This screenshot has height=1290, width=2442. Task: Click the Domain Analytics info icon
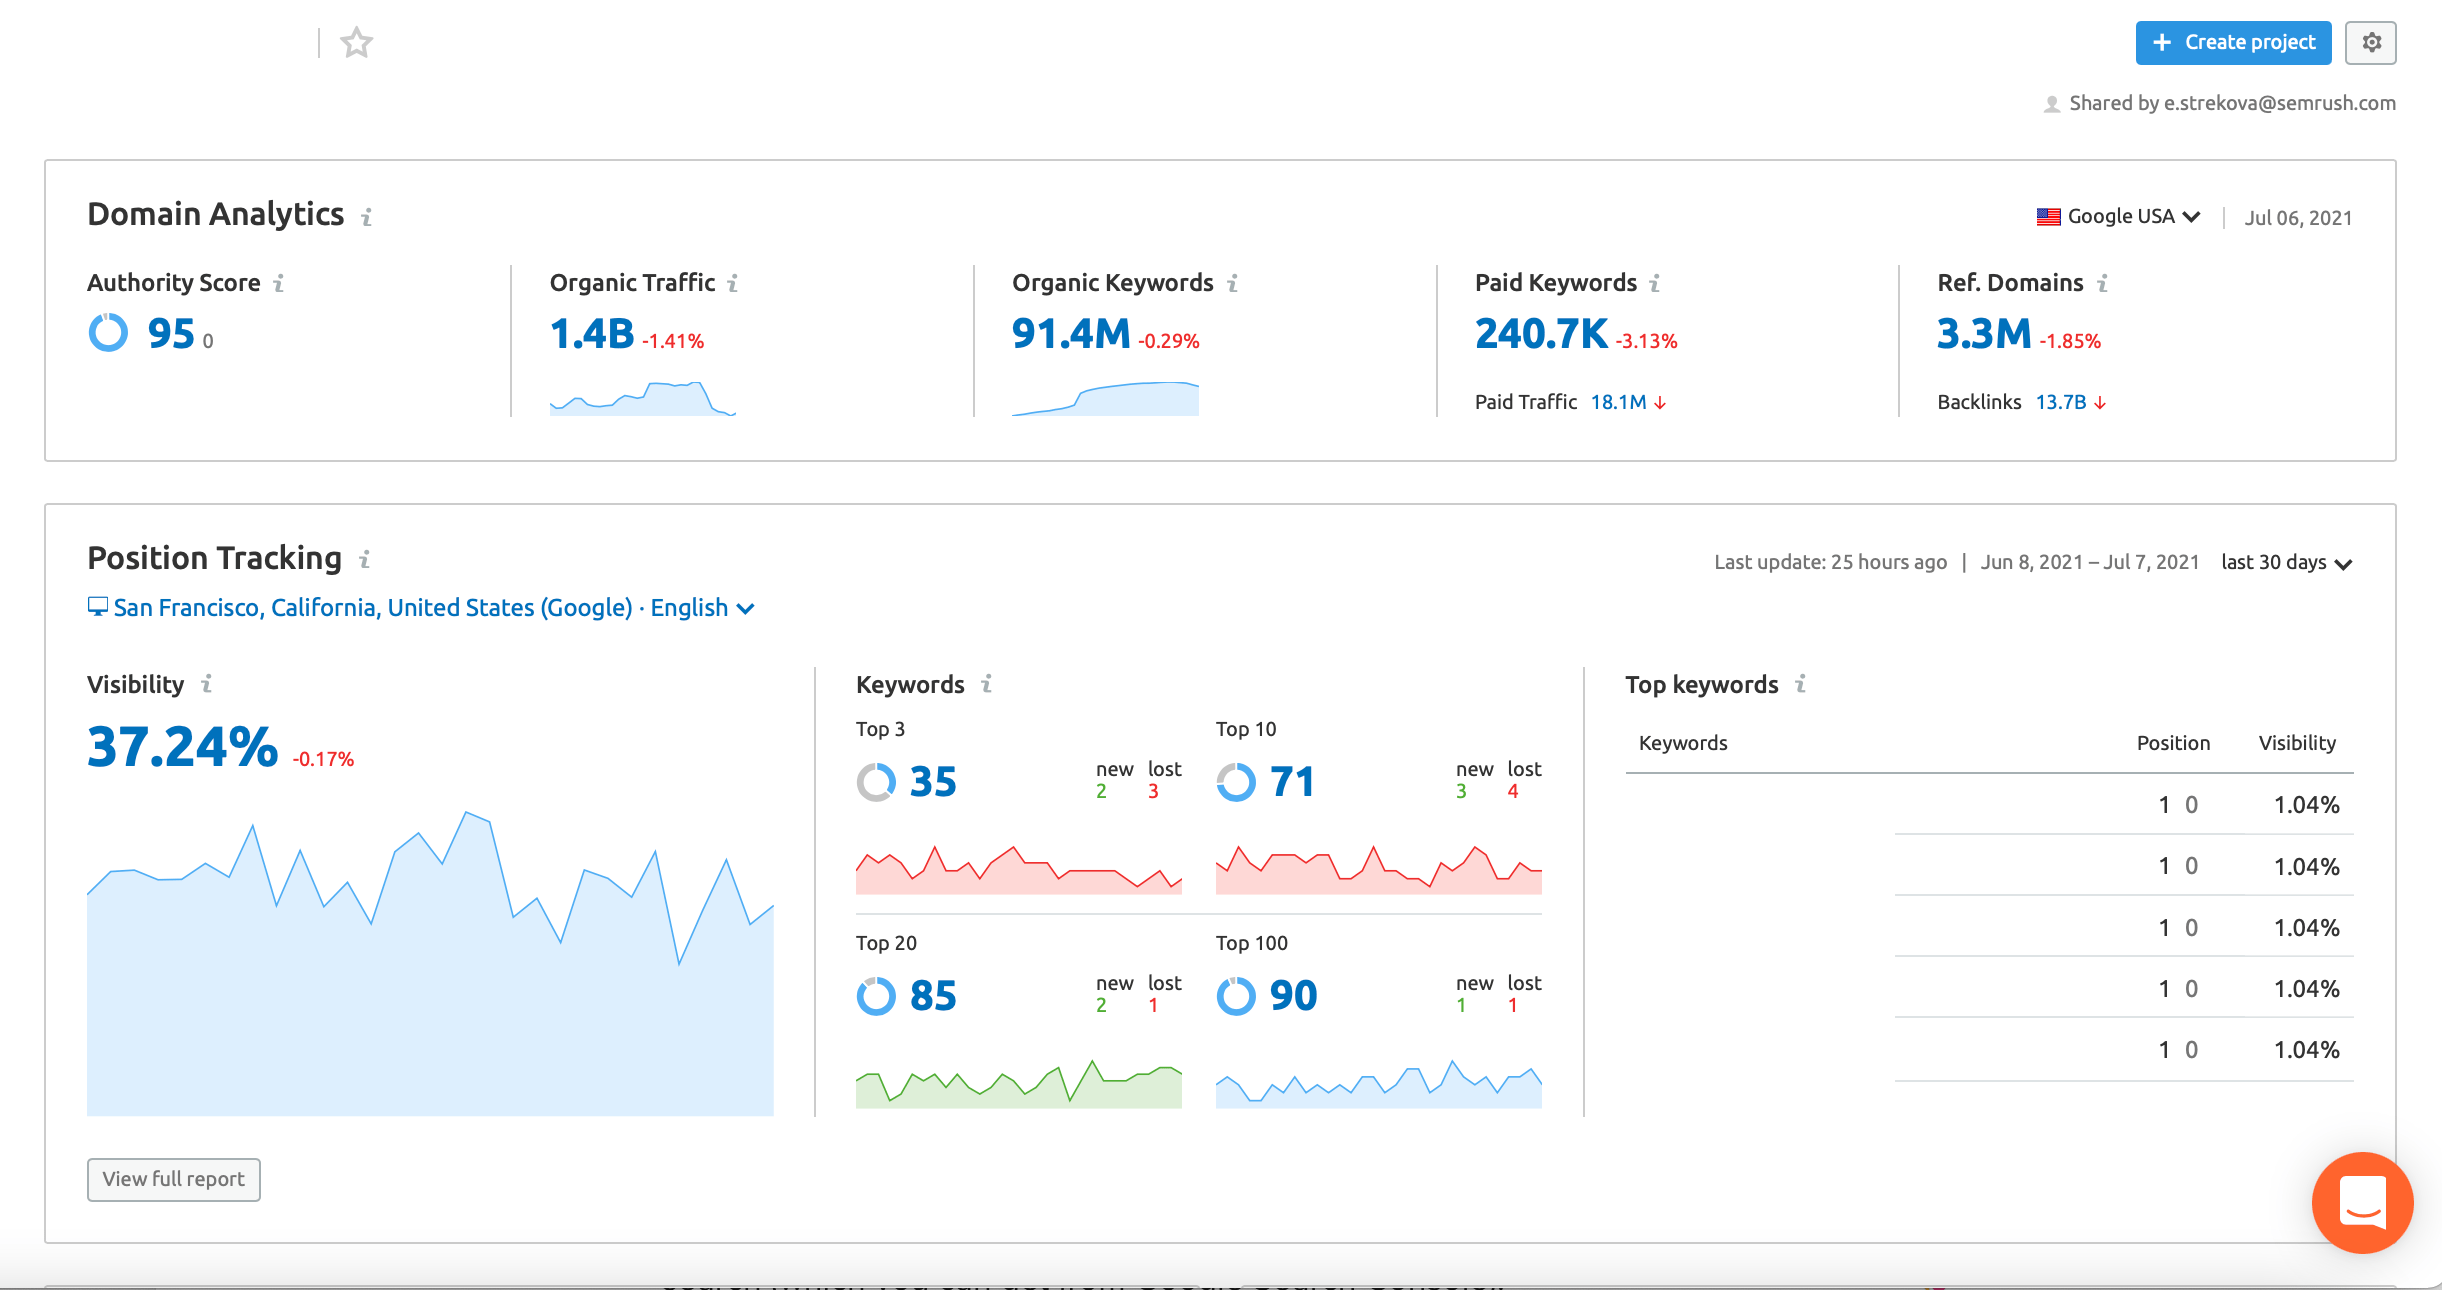pos(367,217)
